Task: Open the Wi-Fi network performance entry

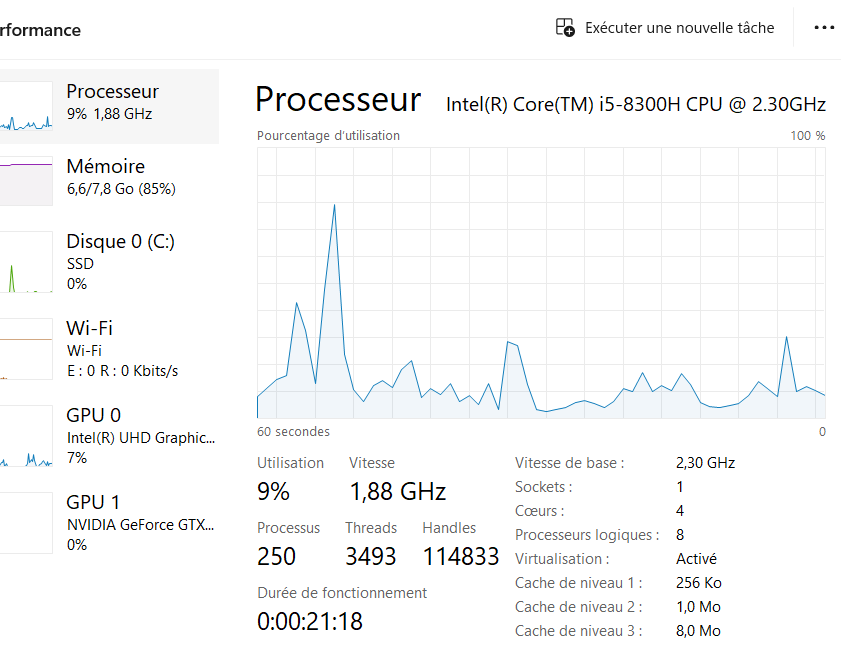Action: coord(89,329)
